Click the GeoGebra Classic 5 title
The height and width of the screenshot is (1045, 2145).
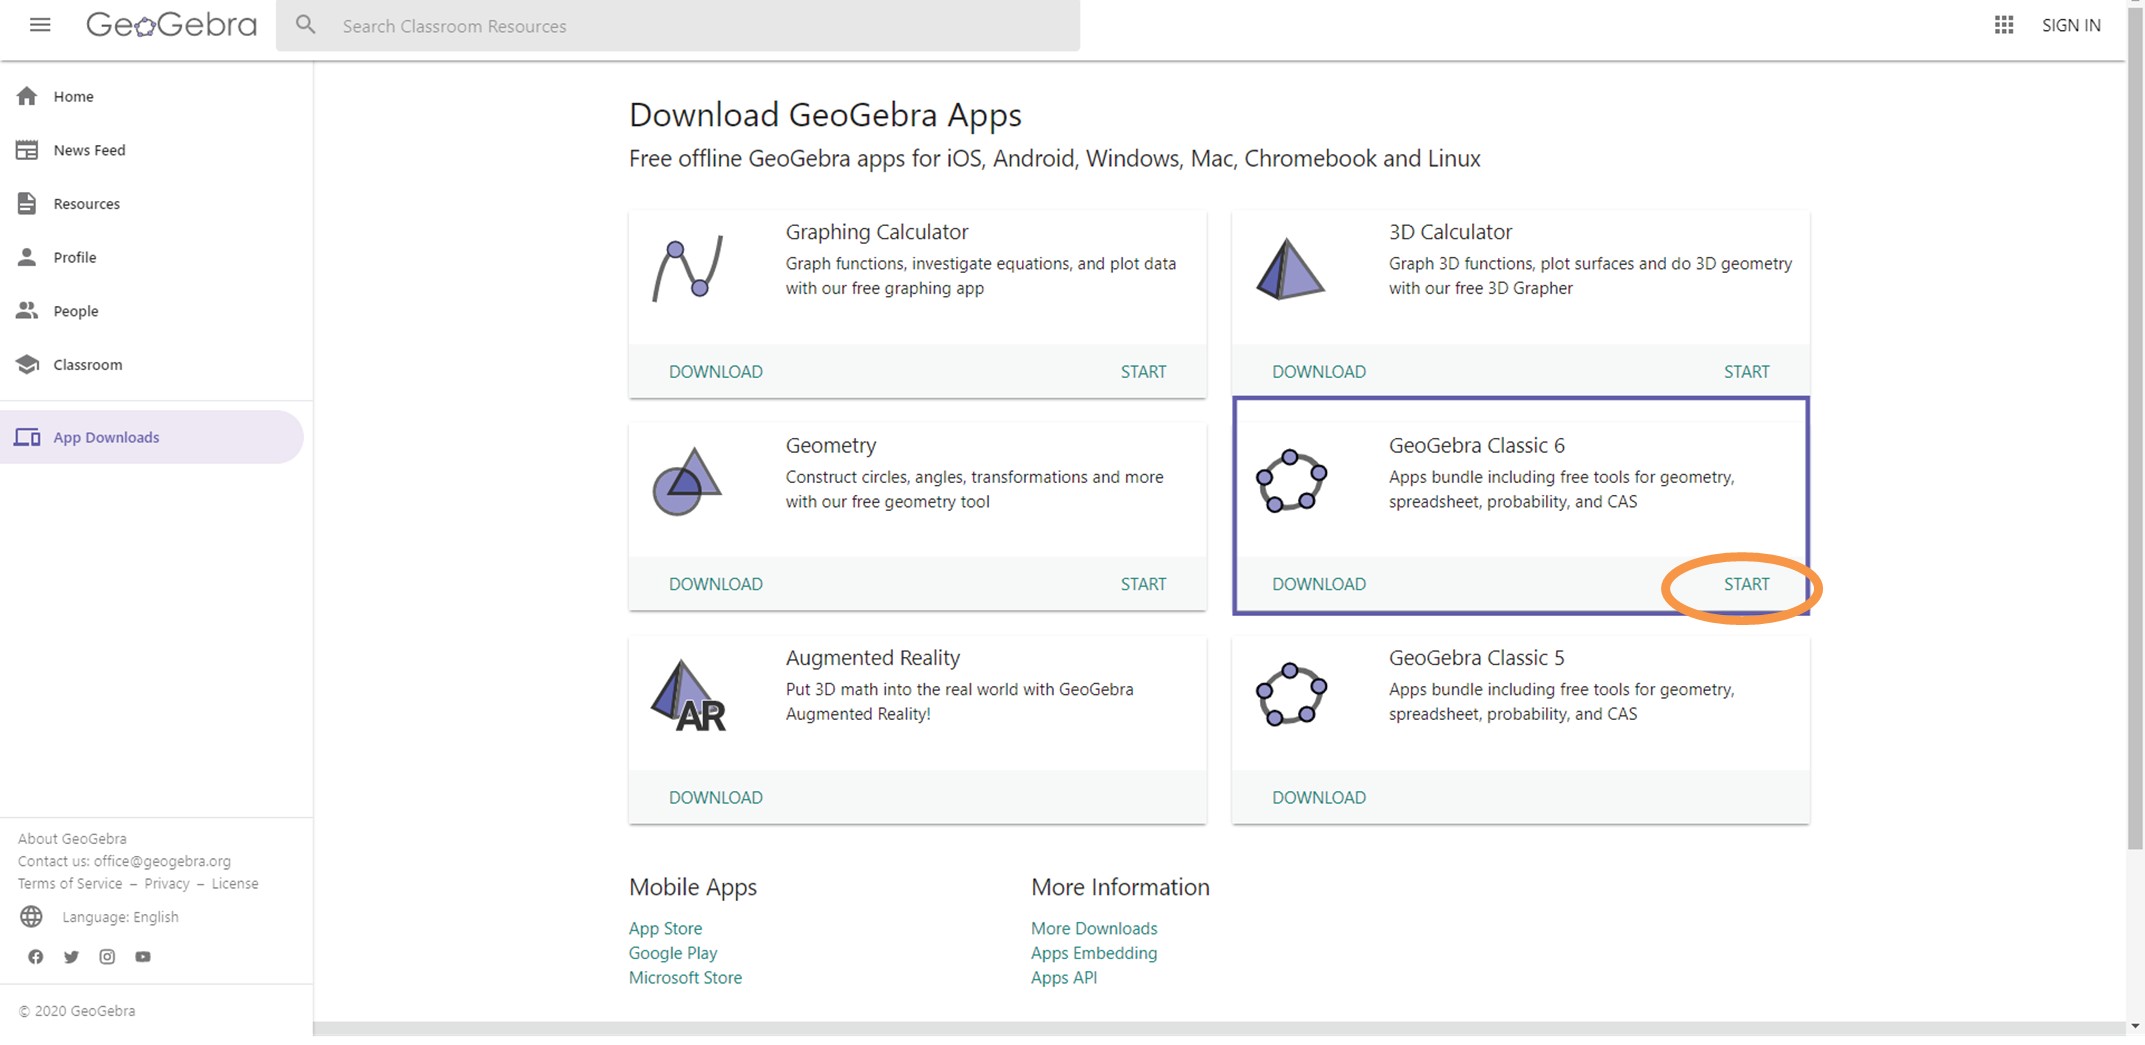coord(1476,657)
